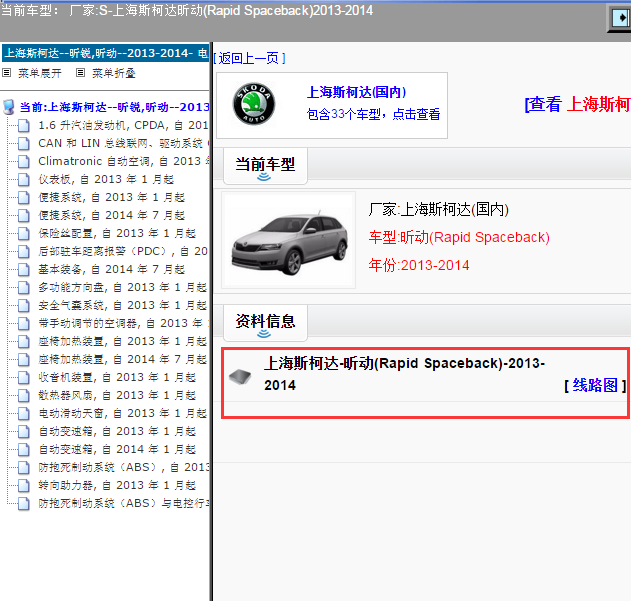Open 散热器风扇, 自 2013 年 1 月起
Viewport: 631px width, 601px height.
pos(117,395)
